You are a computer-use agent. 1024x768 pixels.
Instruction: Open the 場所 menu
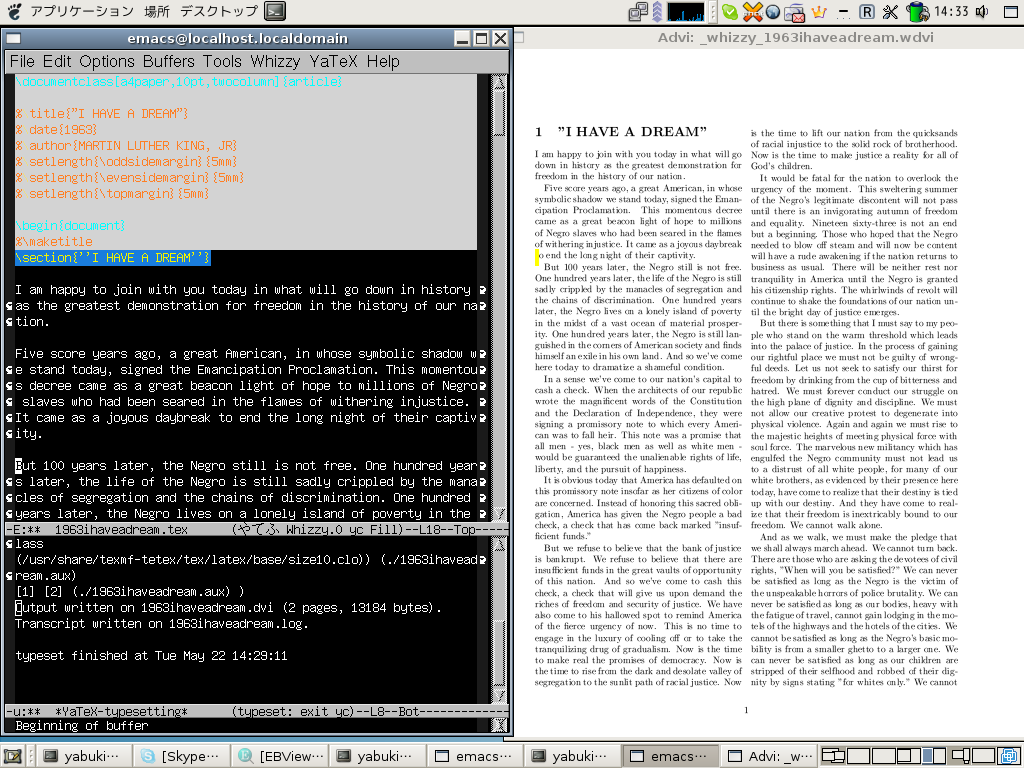[157, 11]
